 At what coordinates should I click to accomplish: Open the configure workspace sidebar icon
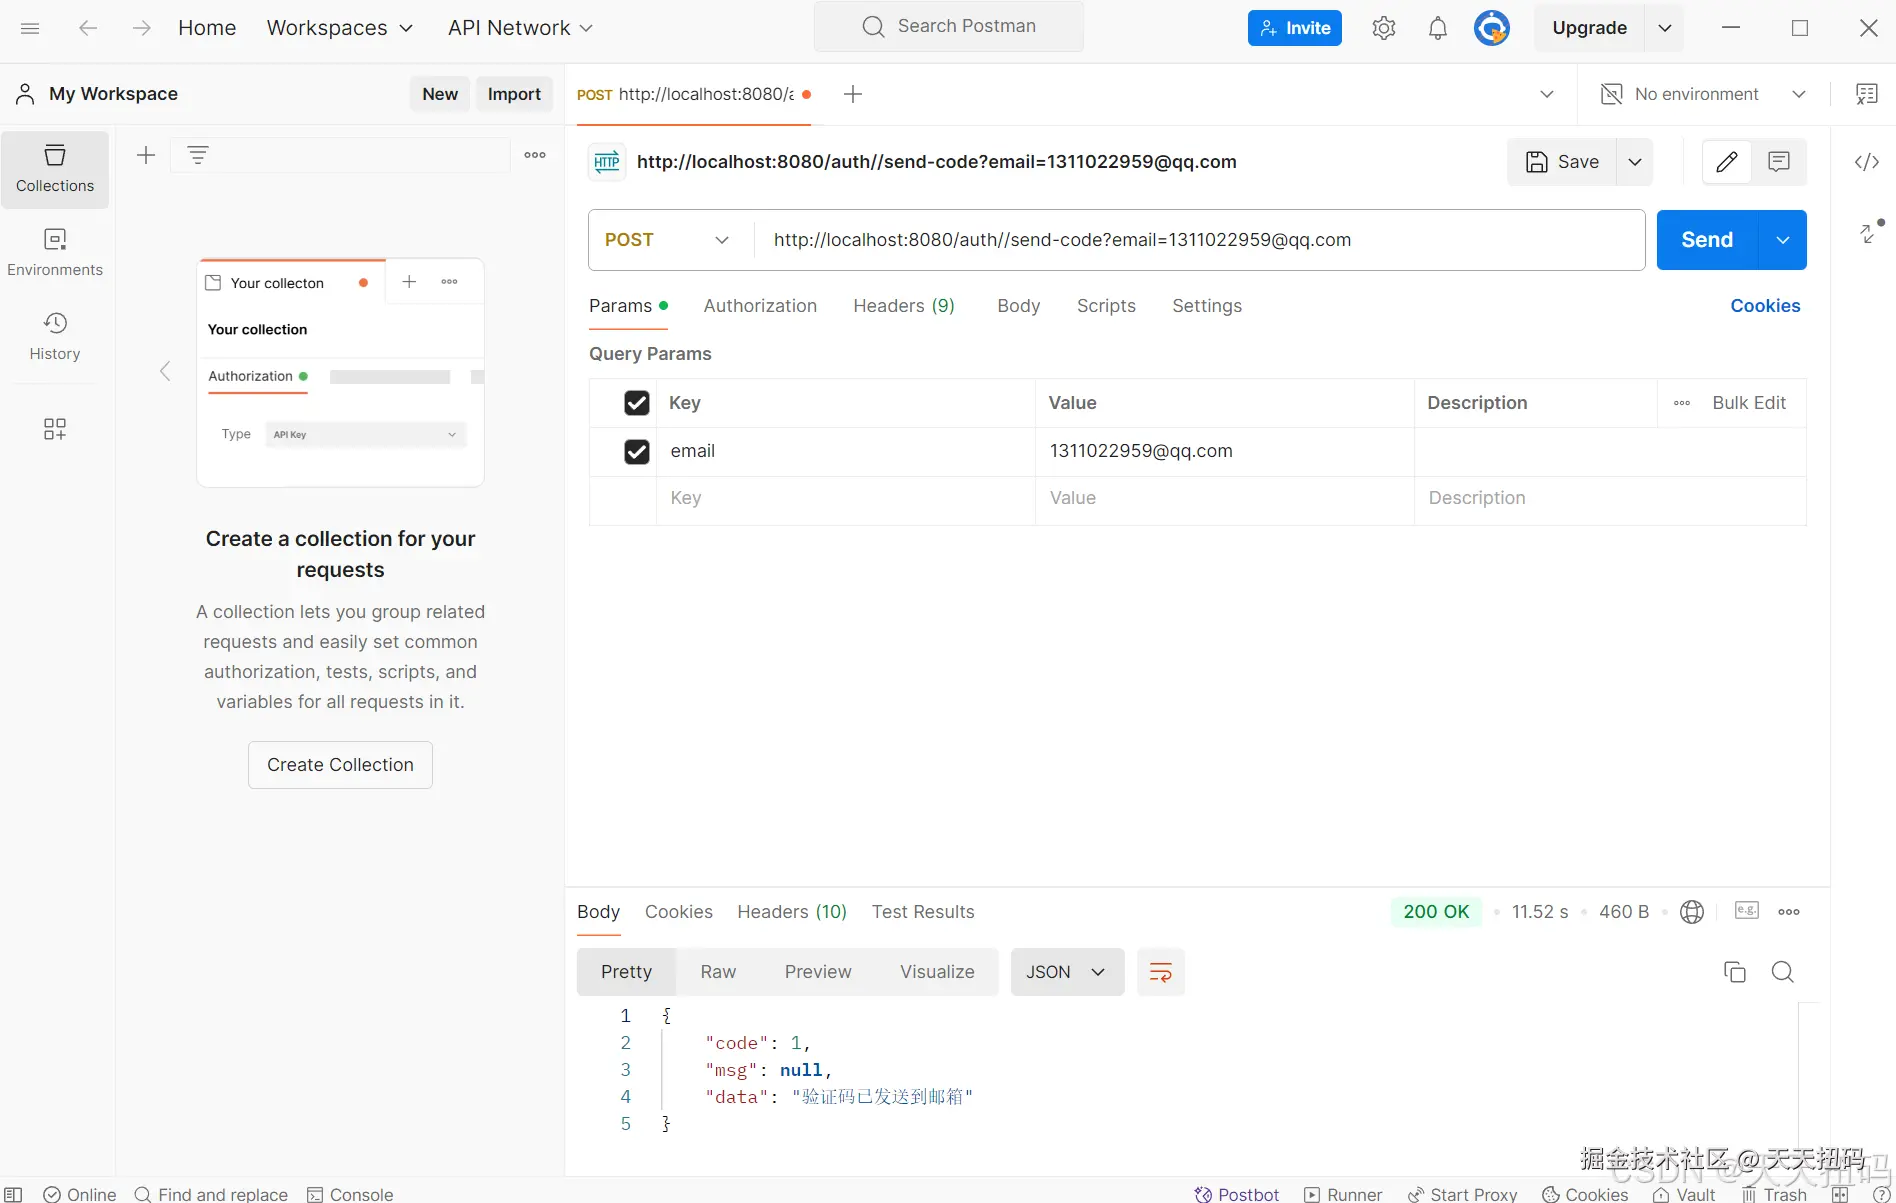pos(55,429)
